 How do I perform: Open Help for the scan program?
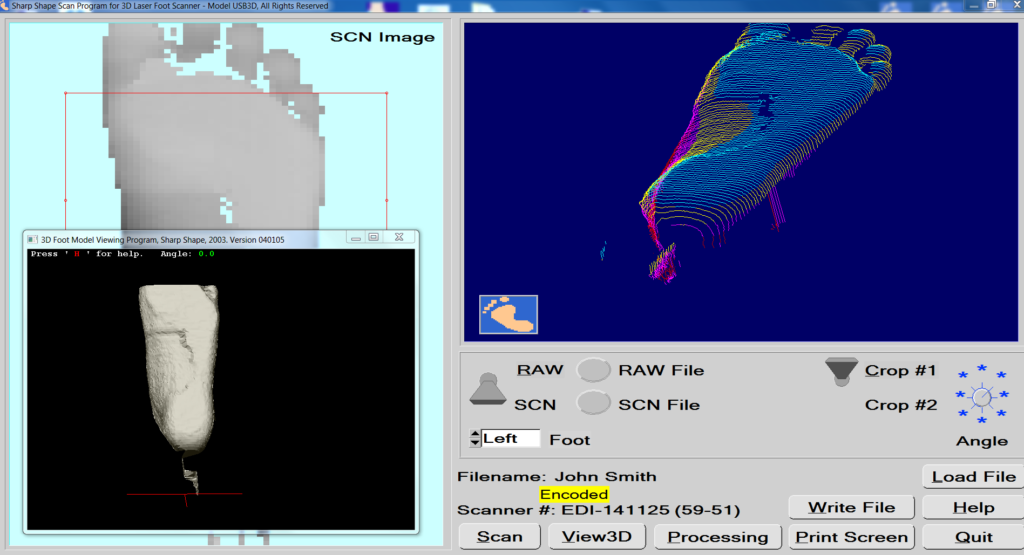click(x=972, y=507)
